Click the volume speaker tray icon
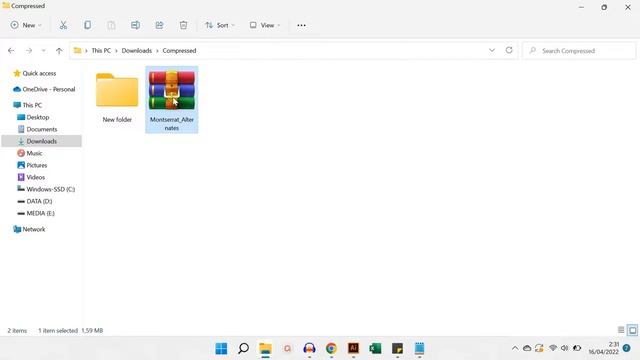The image size is (640, 360). (564, 348)
